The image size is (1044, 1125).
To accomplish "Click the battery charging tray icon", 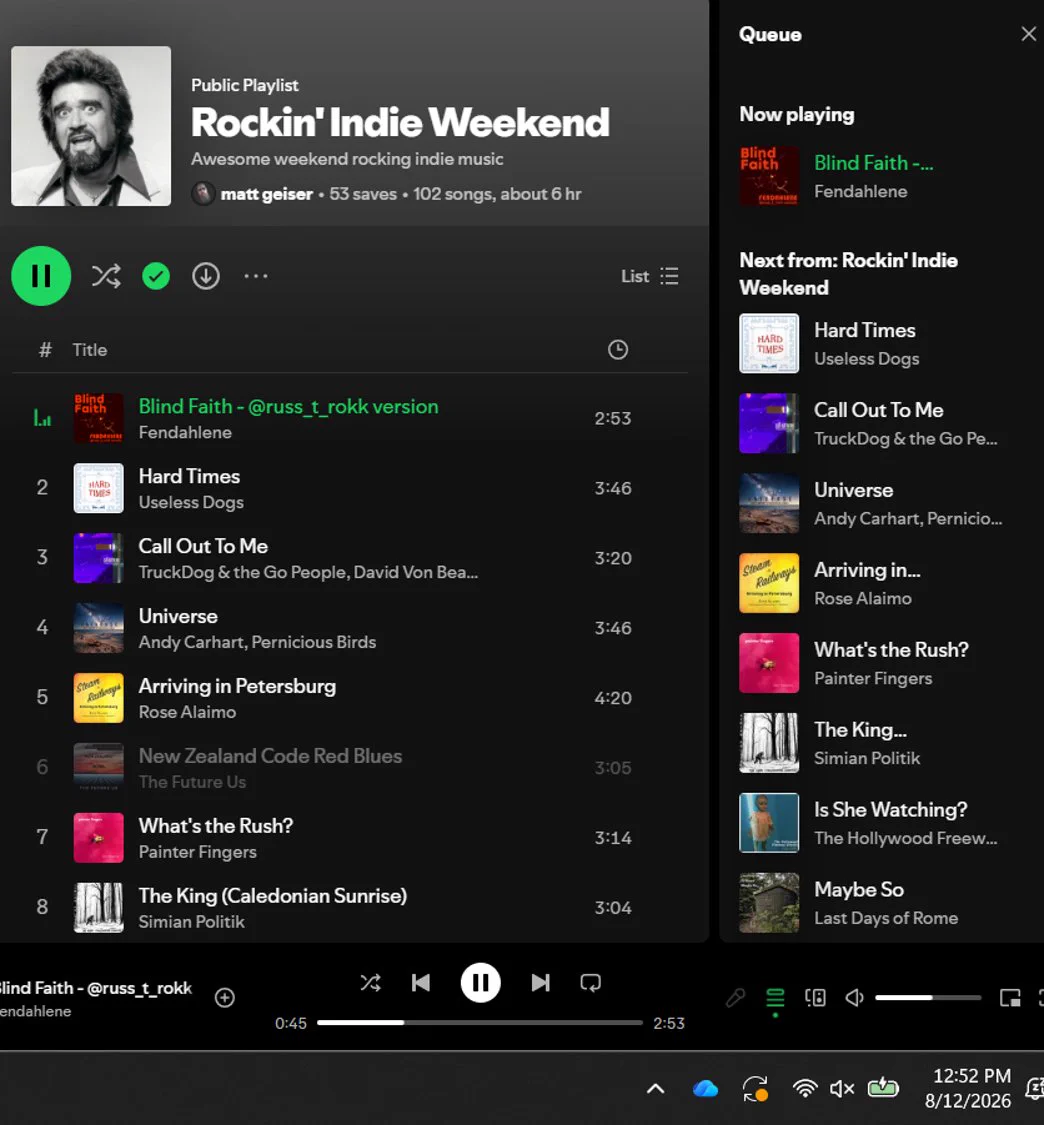I will (883, 1089).
